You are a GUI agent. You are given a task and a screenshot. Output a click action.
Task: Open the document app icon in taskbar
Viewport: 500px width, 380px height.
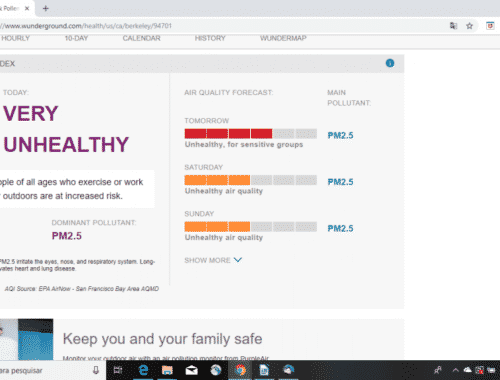(264, 370)
